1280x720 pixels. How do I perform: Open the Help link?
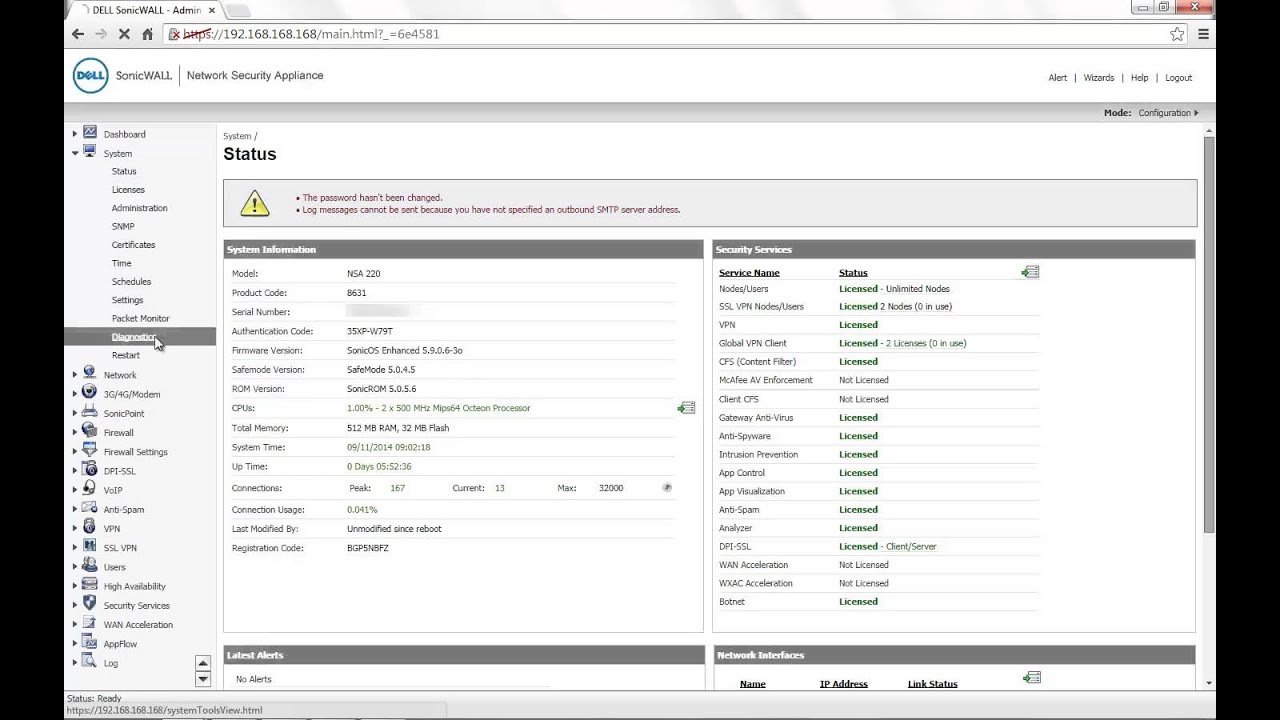pyautogui.click(x=1140, y=78)
